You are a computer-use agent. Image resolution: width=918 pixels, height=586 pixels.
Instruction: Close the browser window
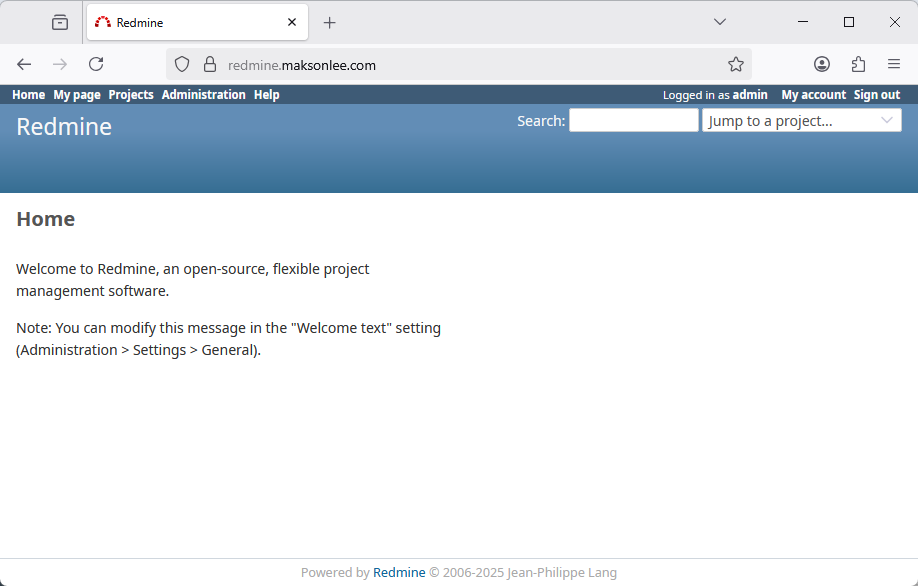[895, 22]
